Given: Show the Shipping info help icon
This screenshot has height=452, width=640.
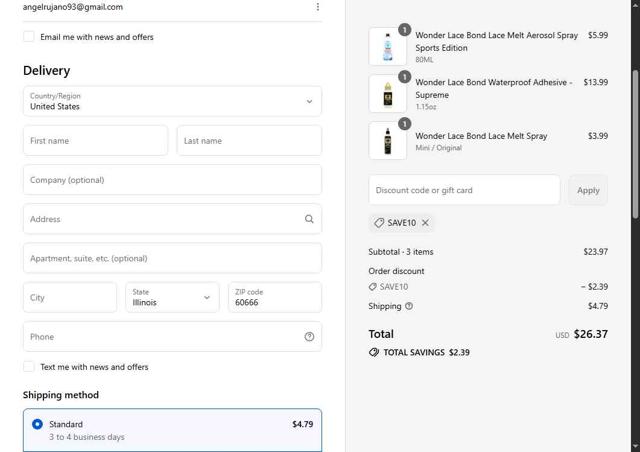Looking at the screenshot, I should [409, 306].
